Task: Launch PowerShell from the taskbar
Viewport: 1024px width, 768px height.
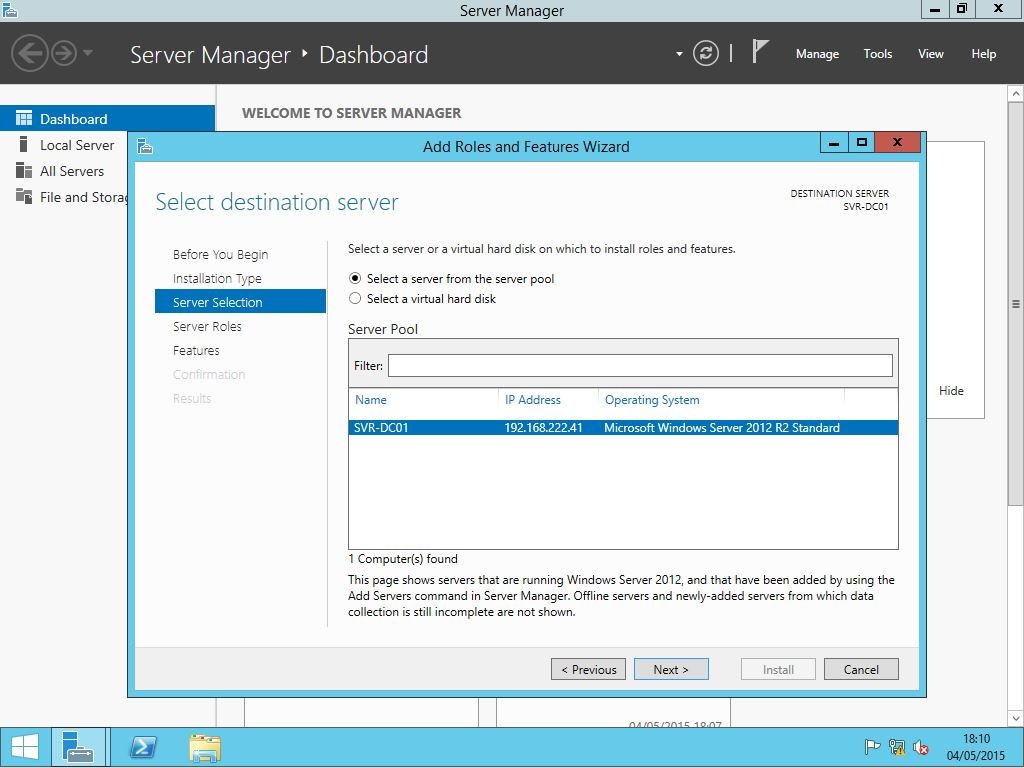Action: pyautogui.click(x=144, y=747)
